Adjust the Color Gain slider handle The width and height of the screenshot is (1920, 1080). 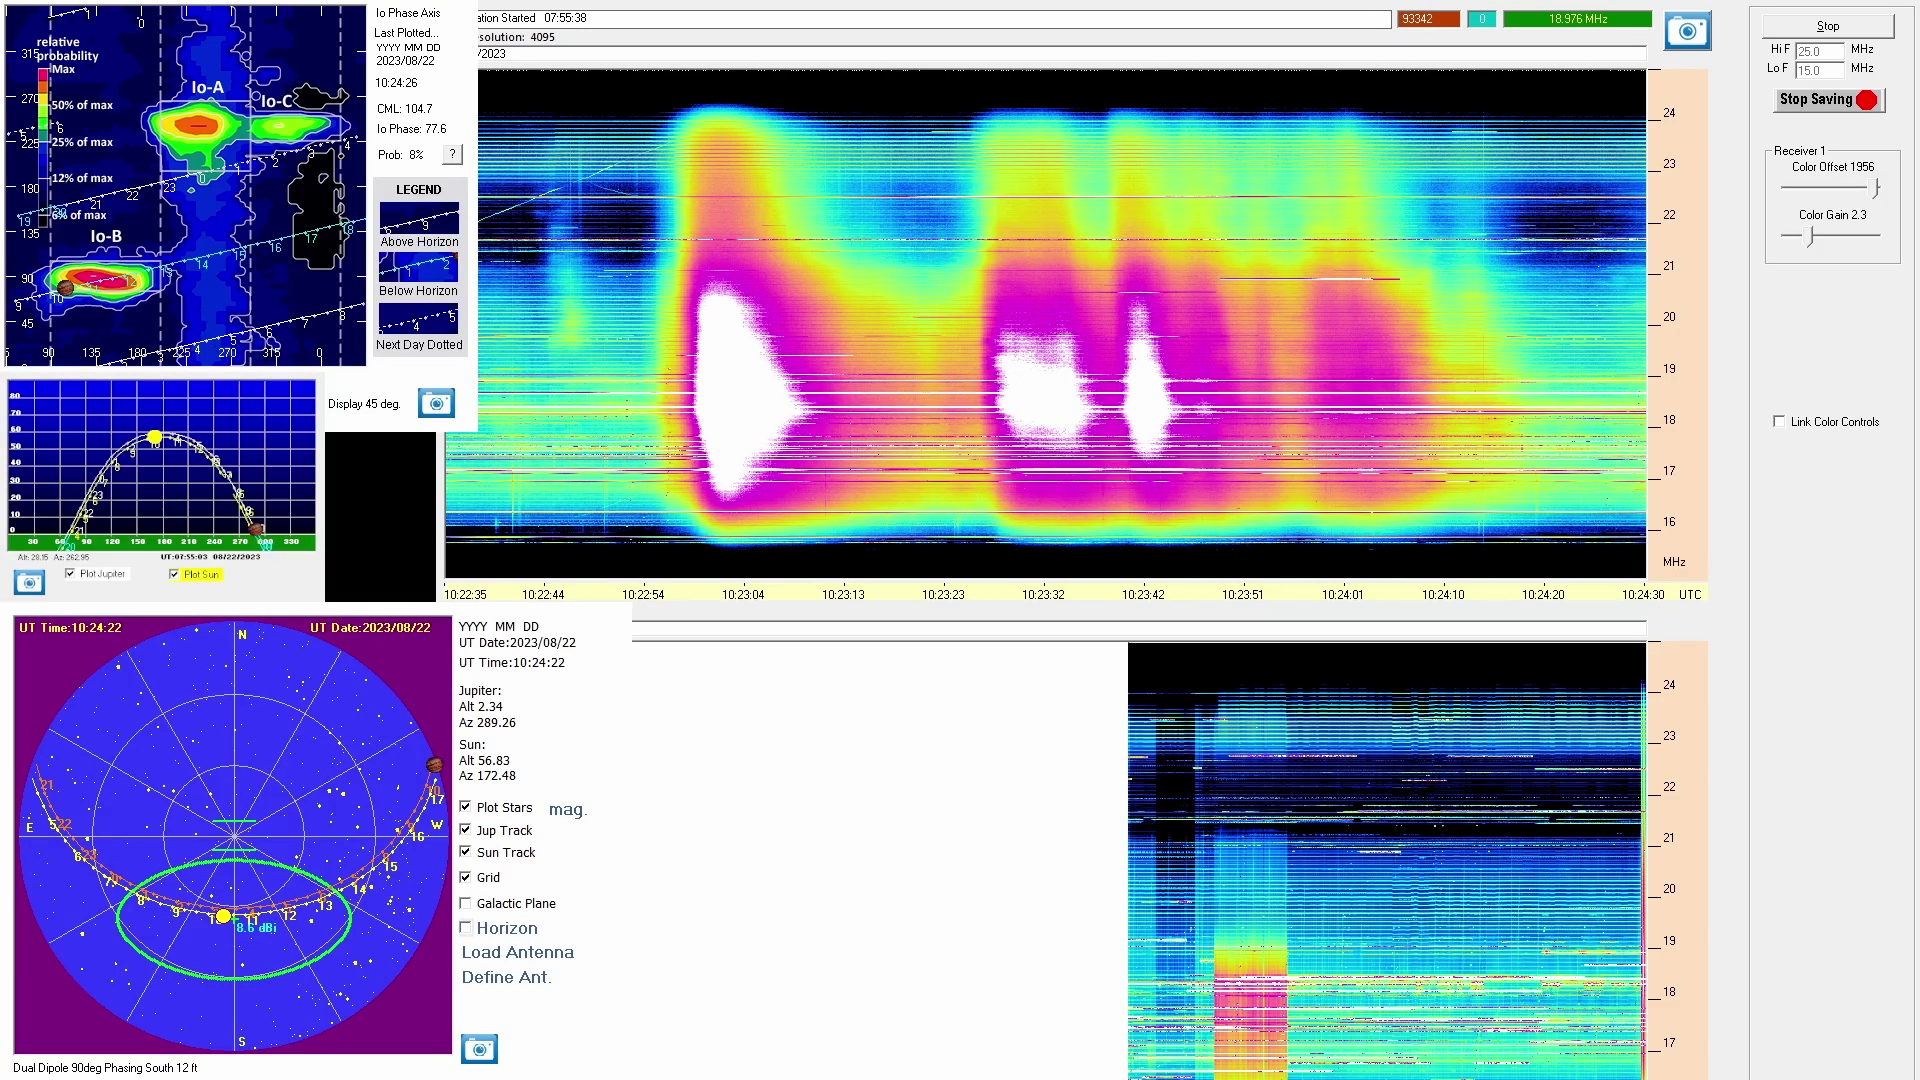[x=1810, y=236]
